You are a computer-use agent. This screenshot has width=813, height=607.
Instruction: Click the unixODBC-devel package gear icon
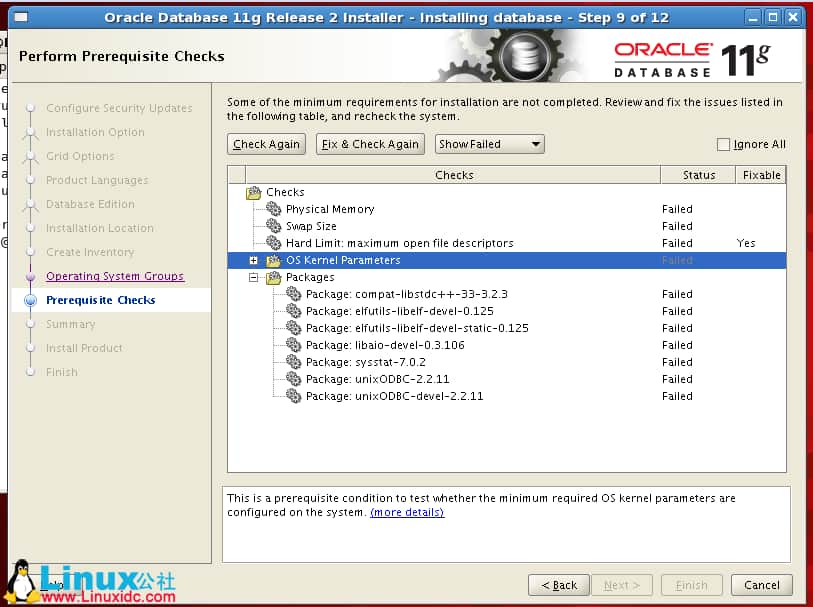click(x=293, y=397)
